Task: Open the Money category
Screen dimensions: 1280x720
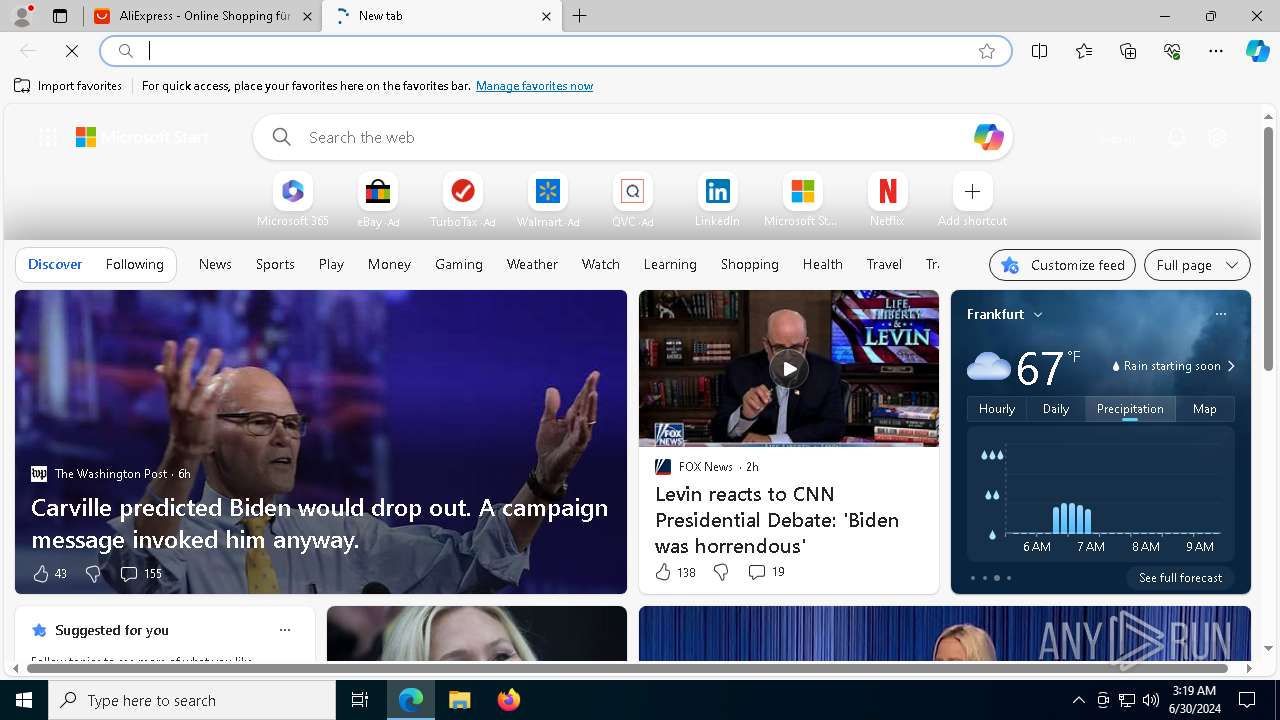Action: click(389, 264)
